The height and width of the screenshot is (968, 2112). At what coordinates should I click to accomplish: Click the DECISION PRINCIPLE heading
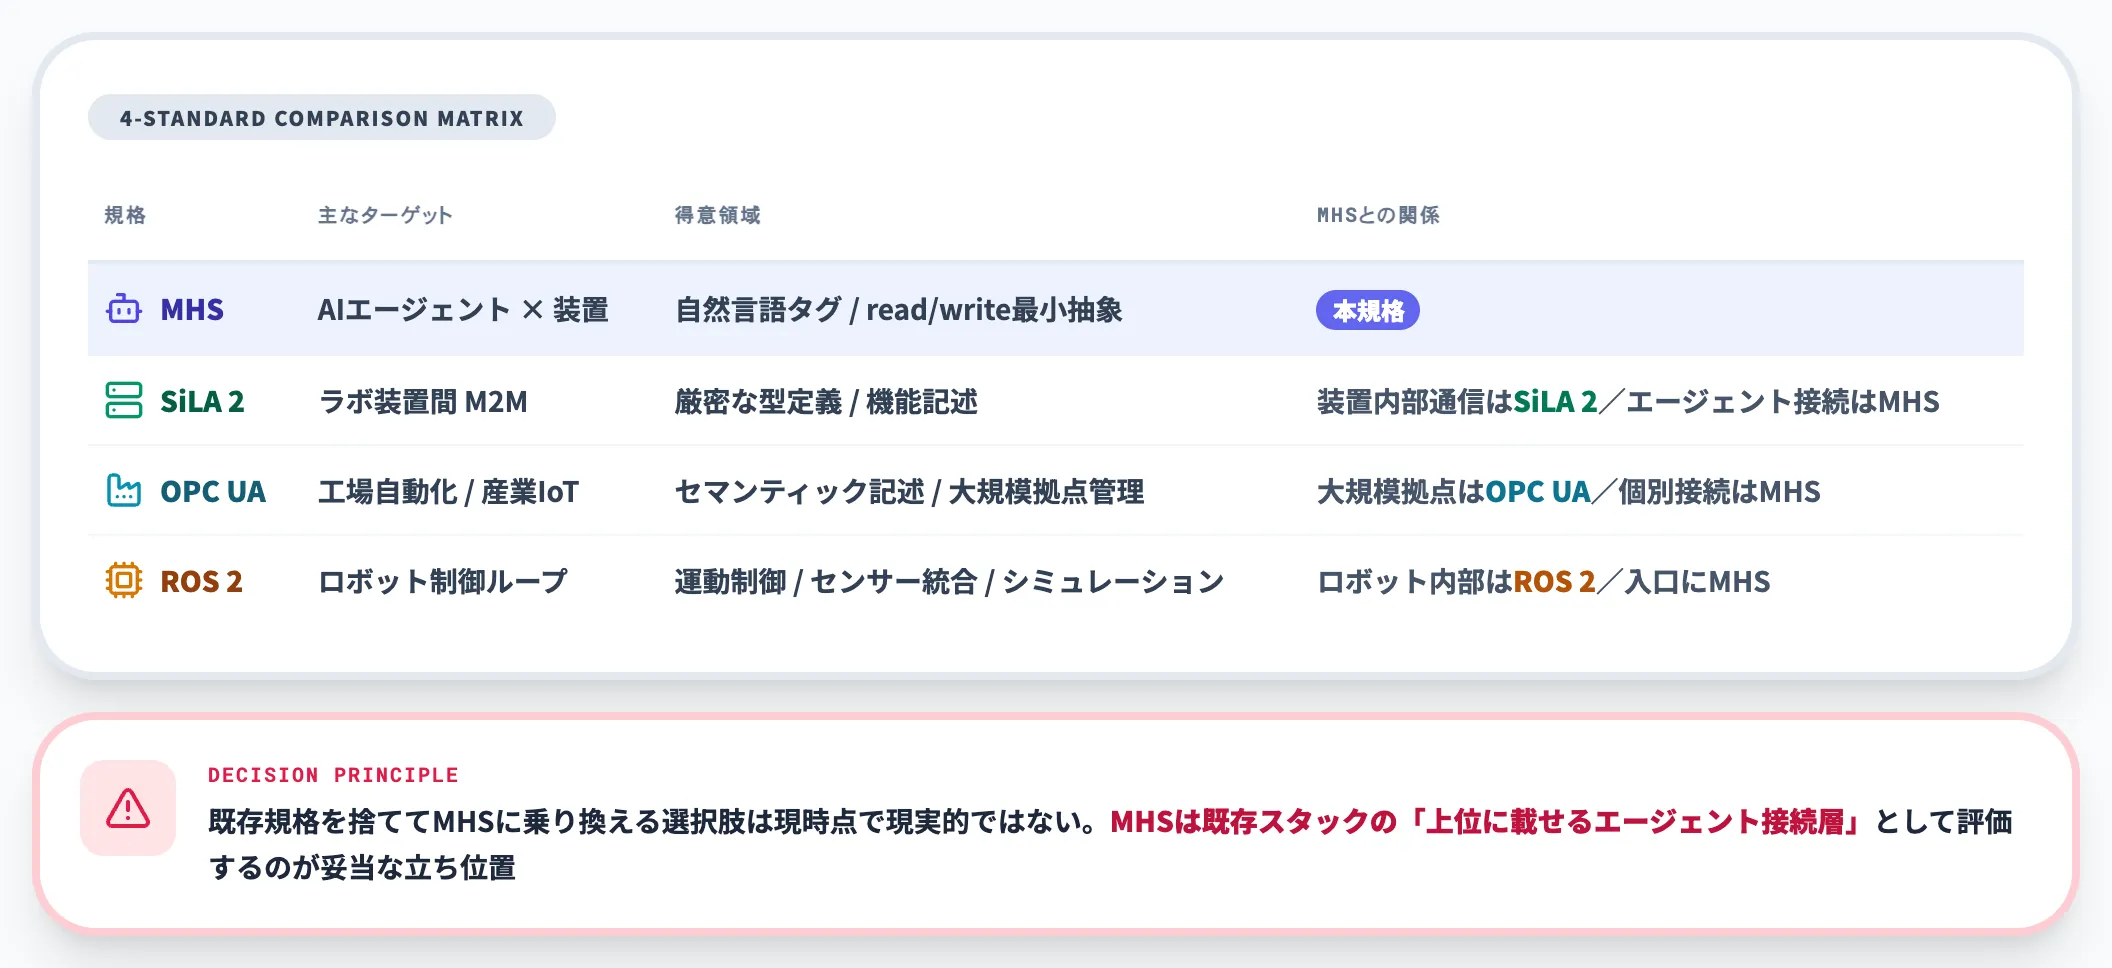coord(333,775)
